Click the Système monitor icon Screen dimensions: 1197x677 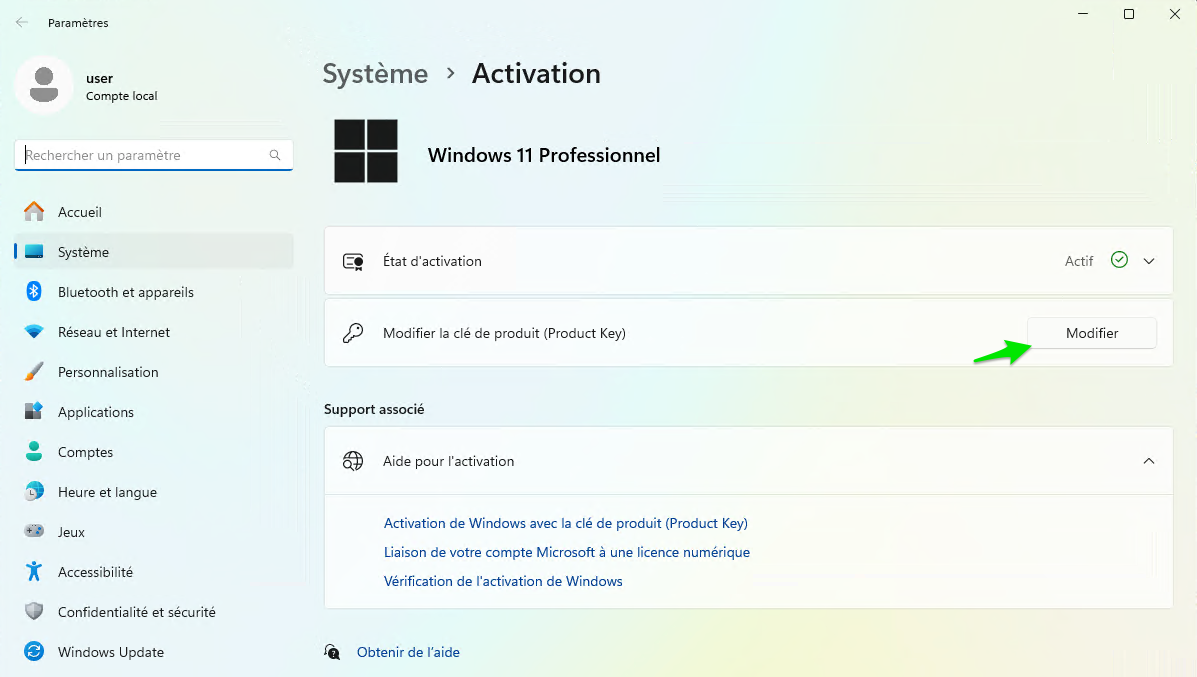pyautogui.click(x=34, y=252)
